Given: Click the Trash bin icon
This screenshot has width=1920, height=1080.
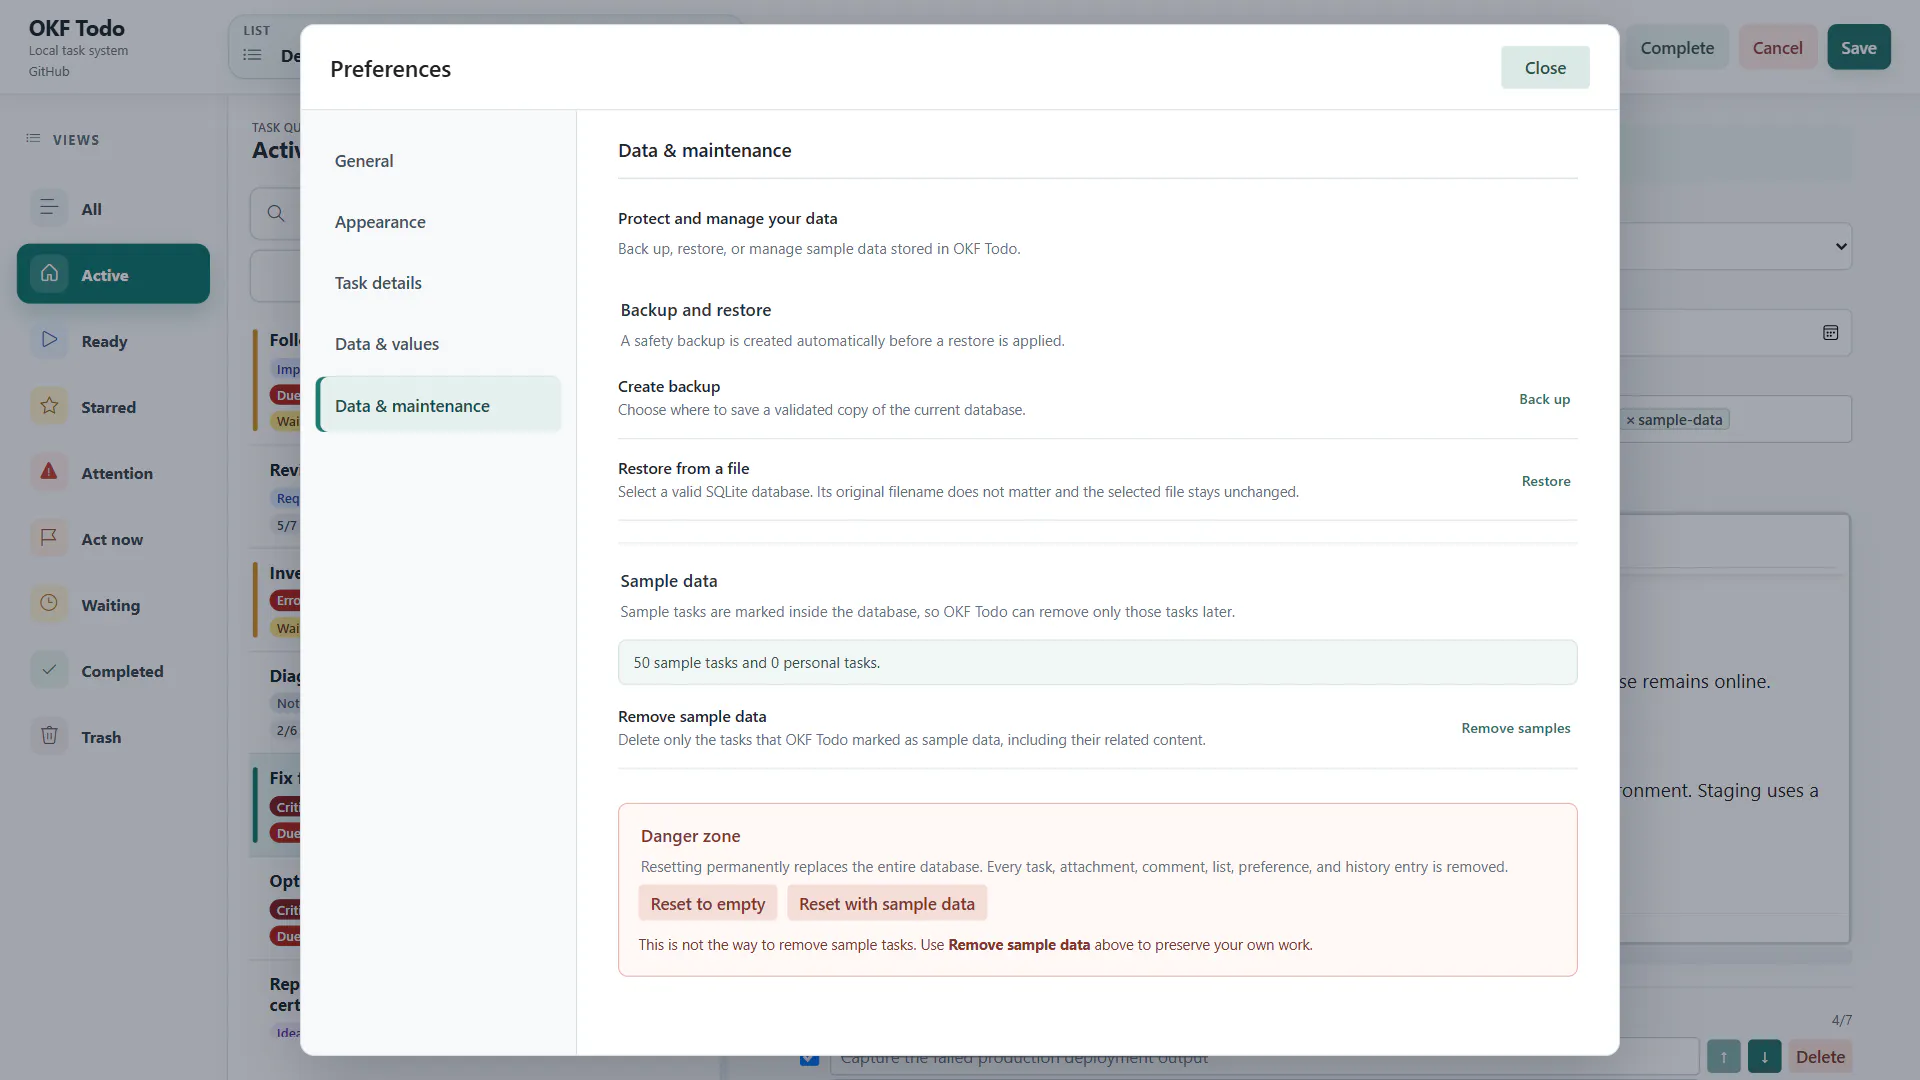Looking at the screenshot, I should [48, 736].
